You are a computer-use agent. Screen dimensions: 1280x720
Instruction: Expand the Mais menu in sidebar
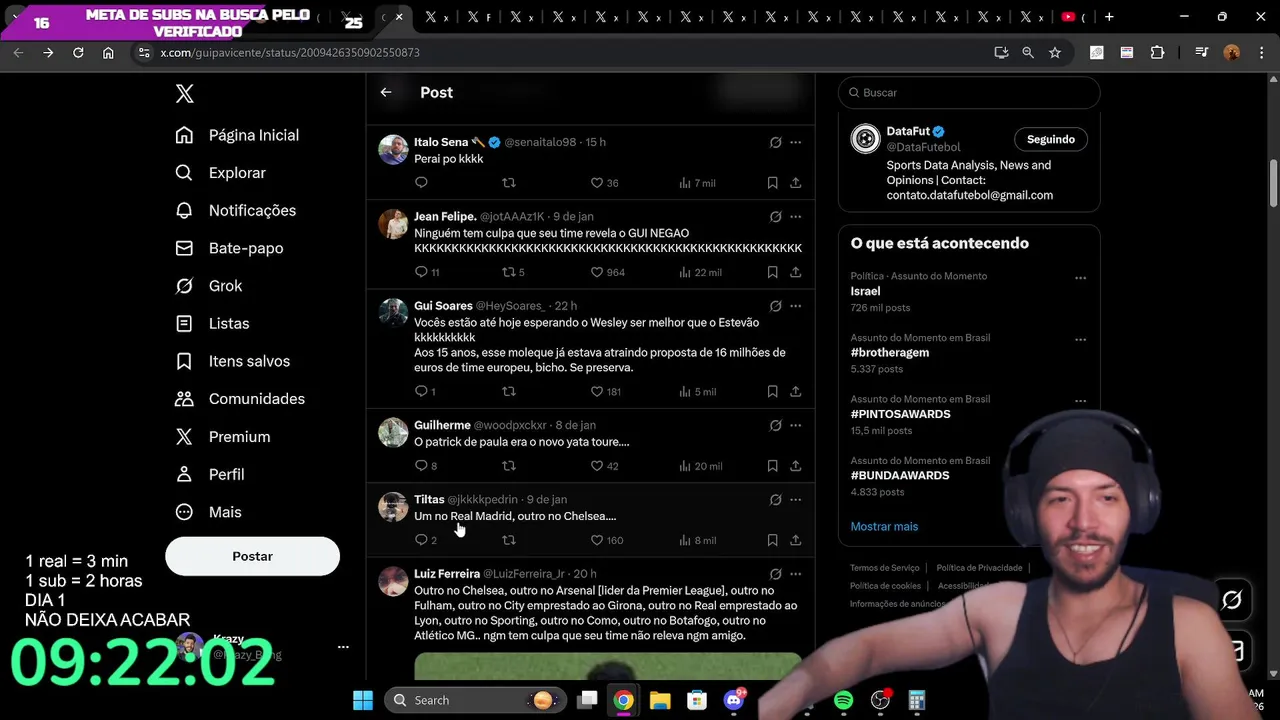pos(208,512)
